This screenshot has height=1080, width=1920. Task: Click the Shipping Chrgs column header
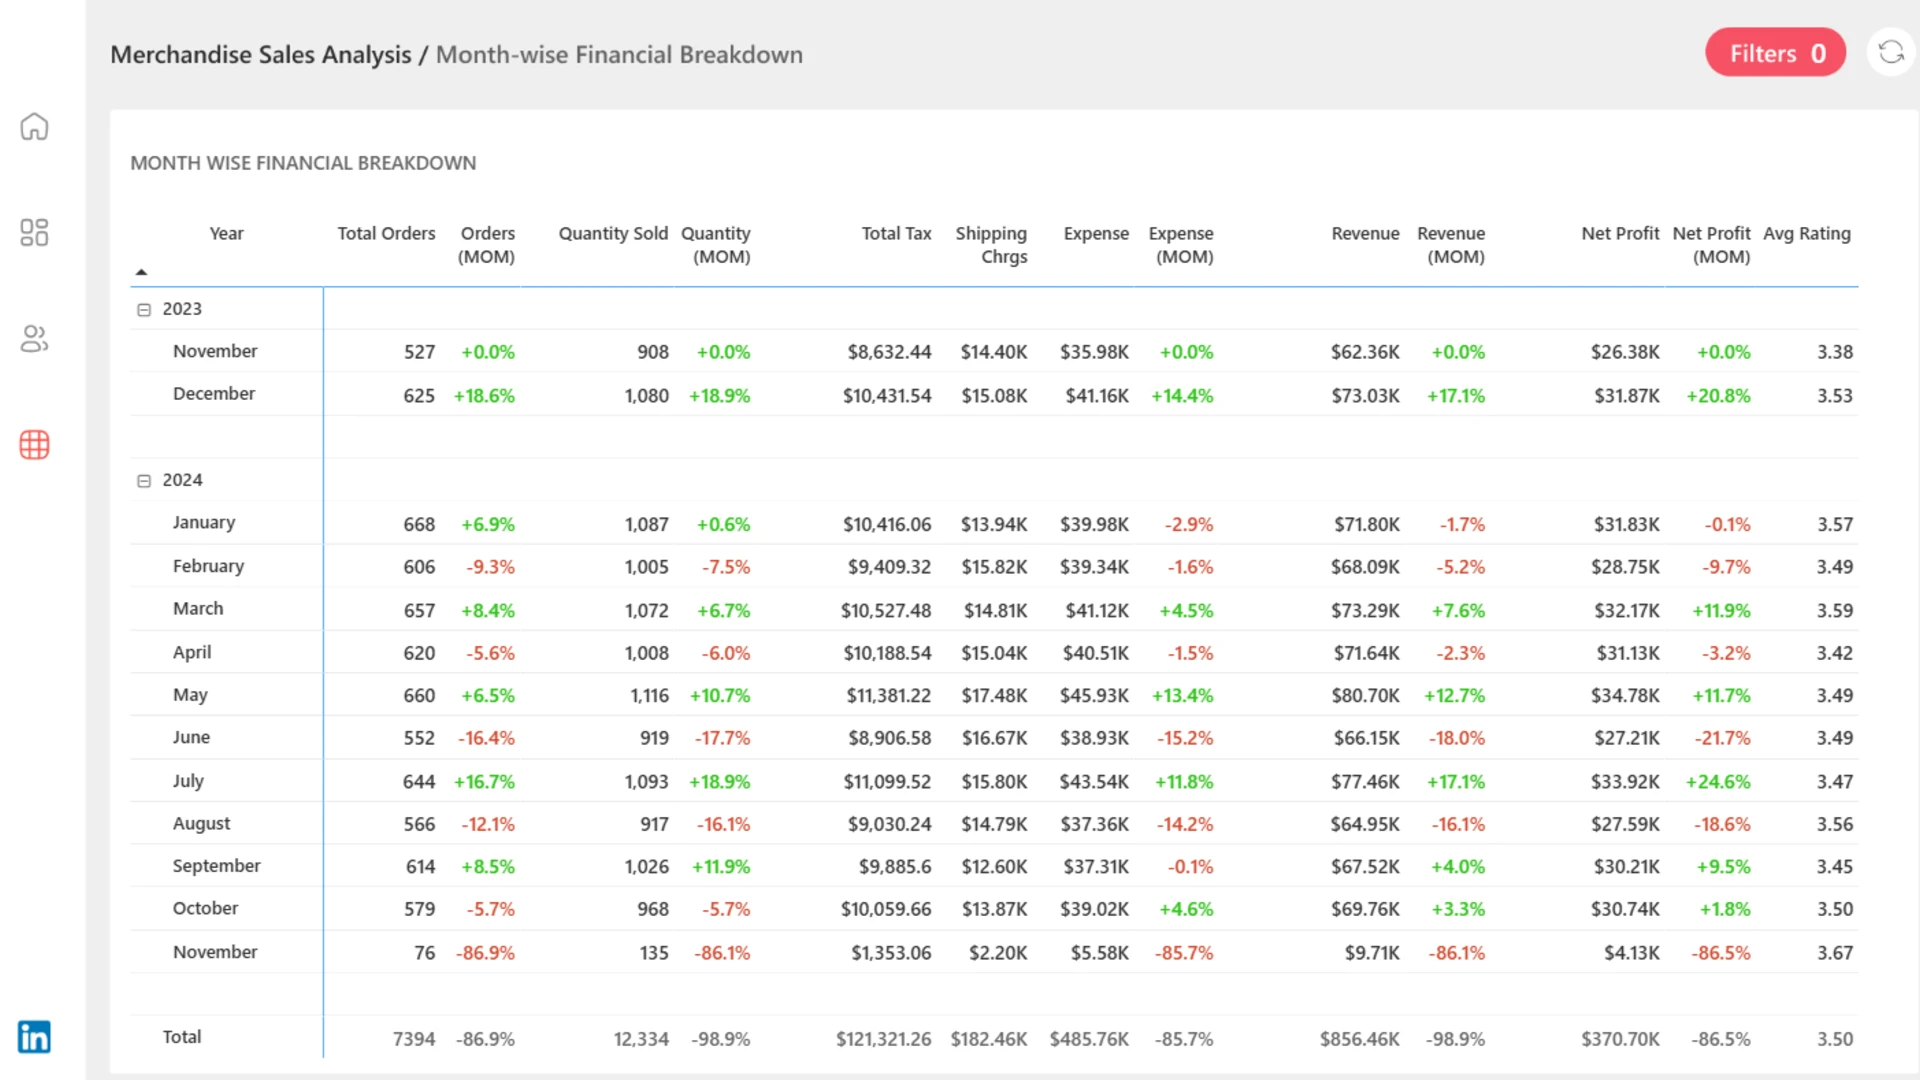(991, 245)
